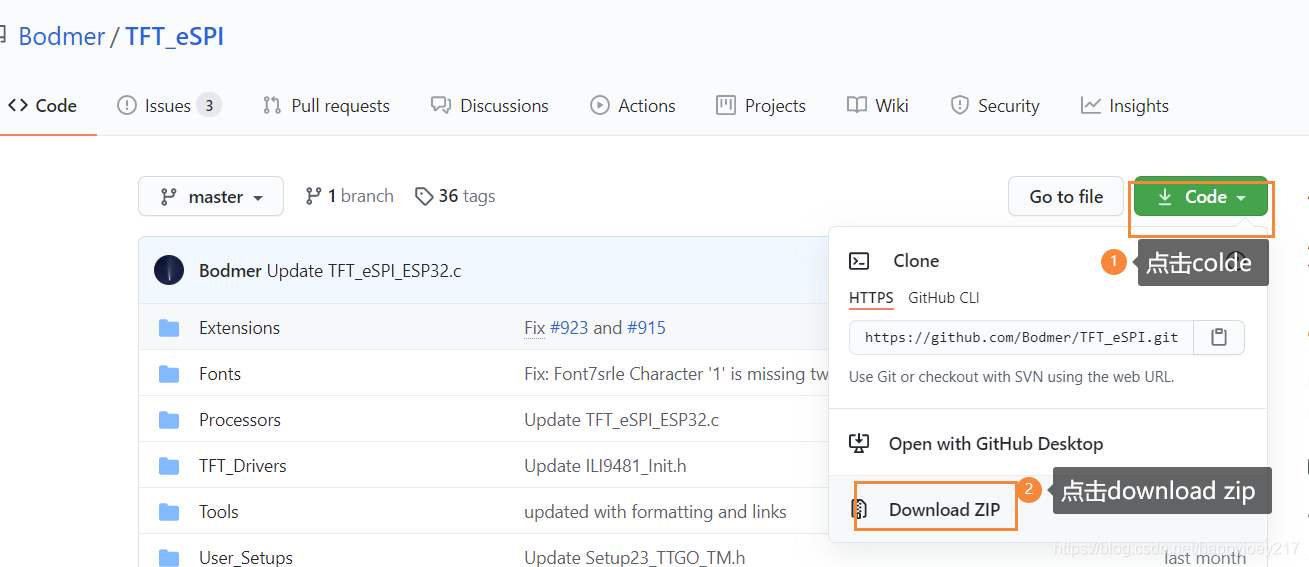Click the clone URL input field
This screenshot has width=1309, height=567.
point(1021,338)
